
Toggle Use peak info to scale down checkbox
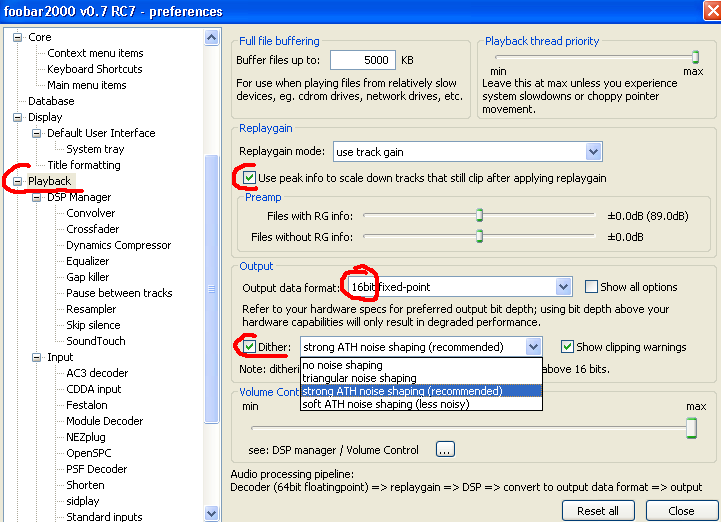point(249,178)
